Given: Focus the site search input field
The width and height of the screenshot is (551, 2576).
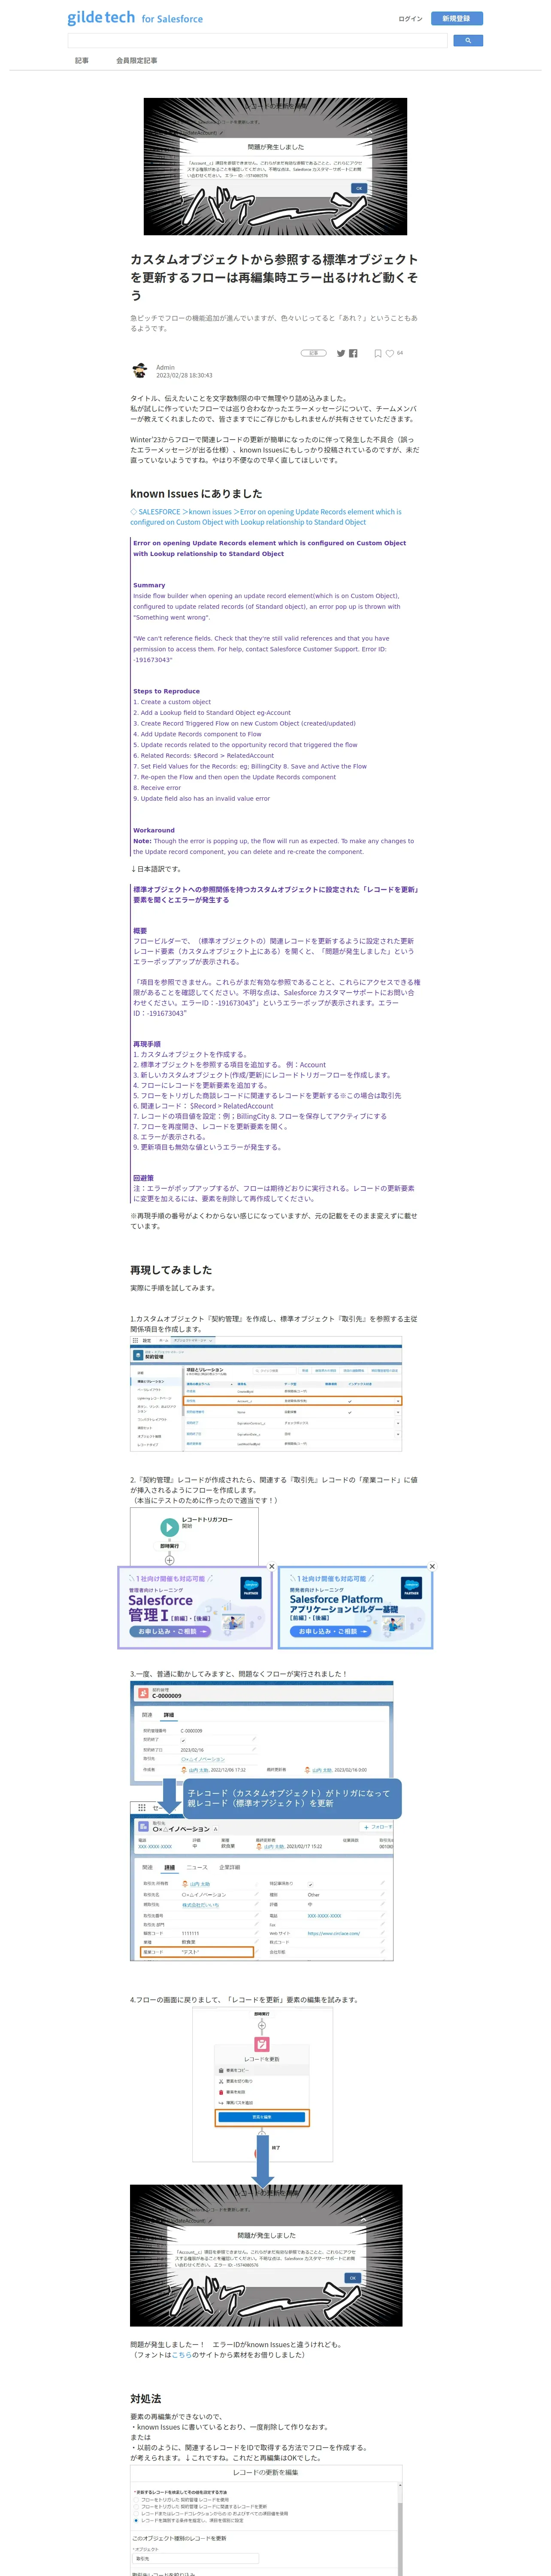Looking at the screenshot, I should 257,41.
